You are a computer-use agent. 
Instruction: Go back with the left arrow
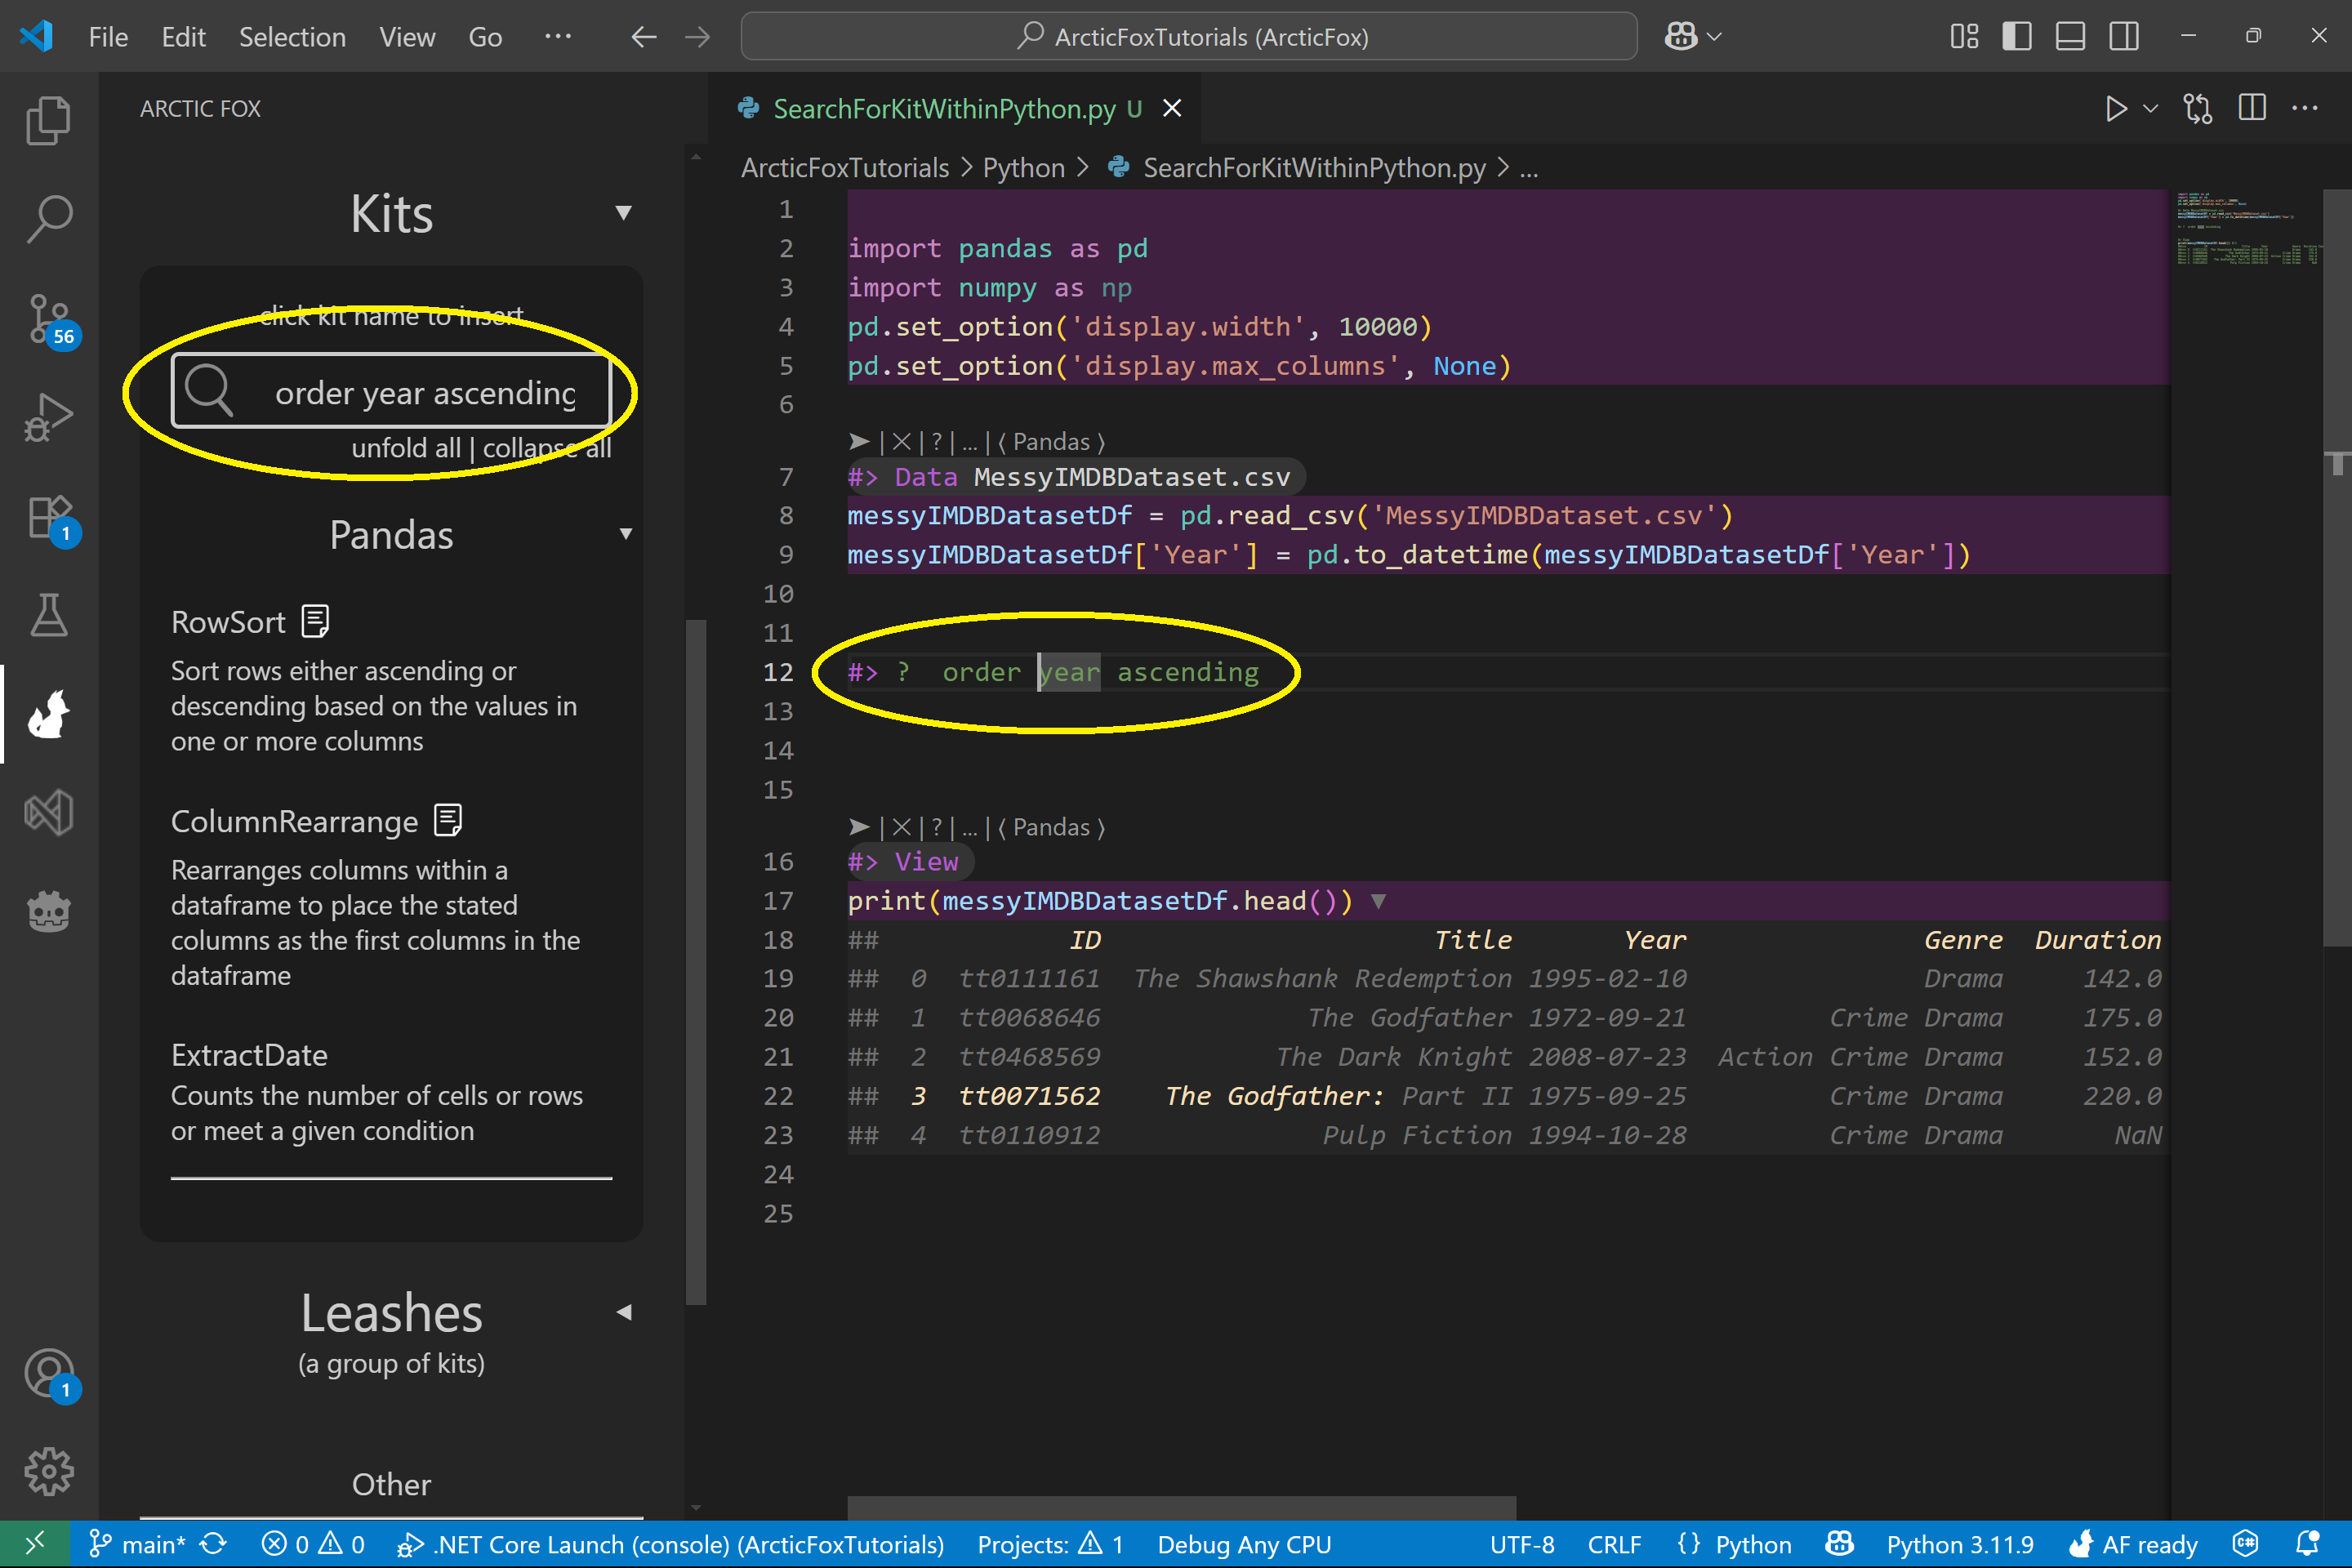point(644,37)
